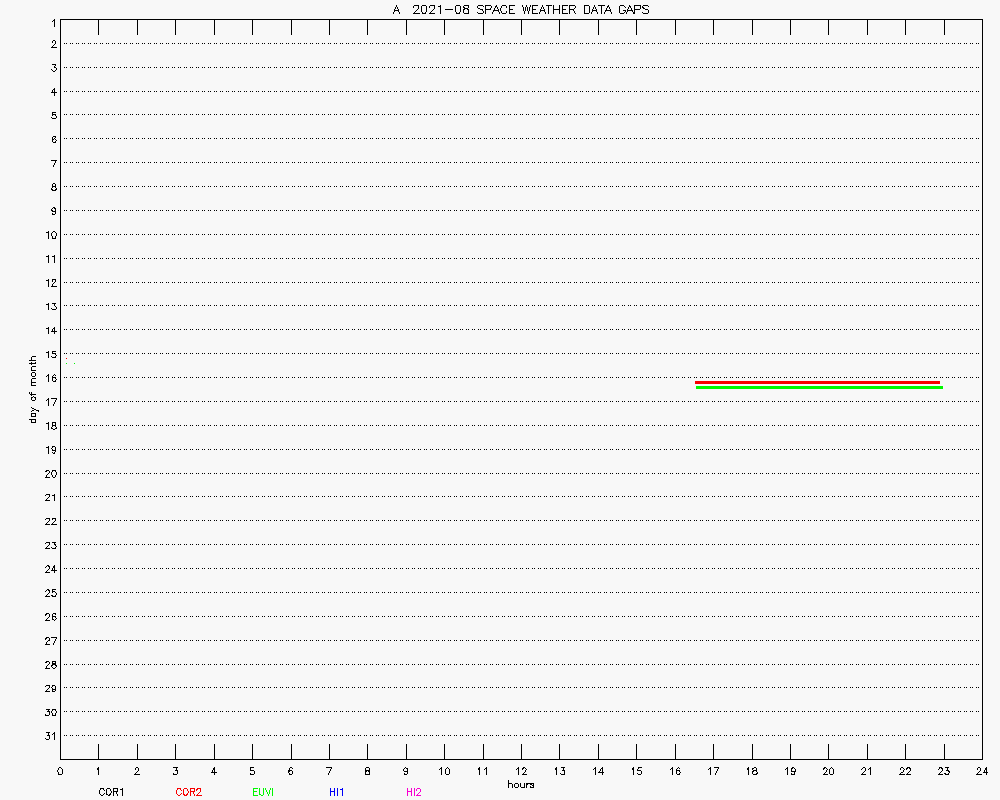Click day 31 on the vertical axis
This screenshot has width=1000, height=800.
pos(50,736)
